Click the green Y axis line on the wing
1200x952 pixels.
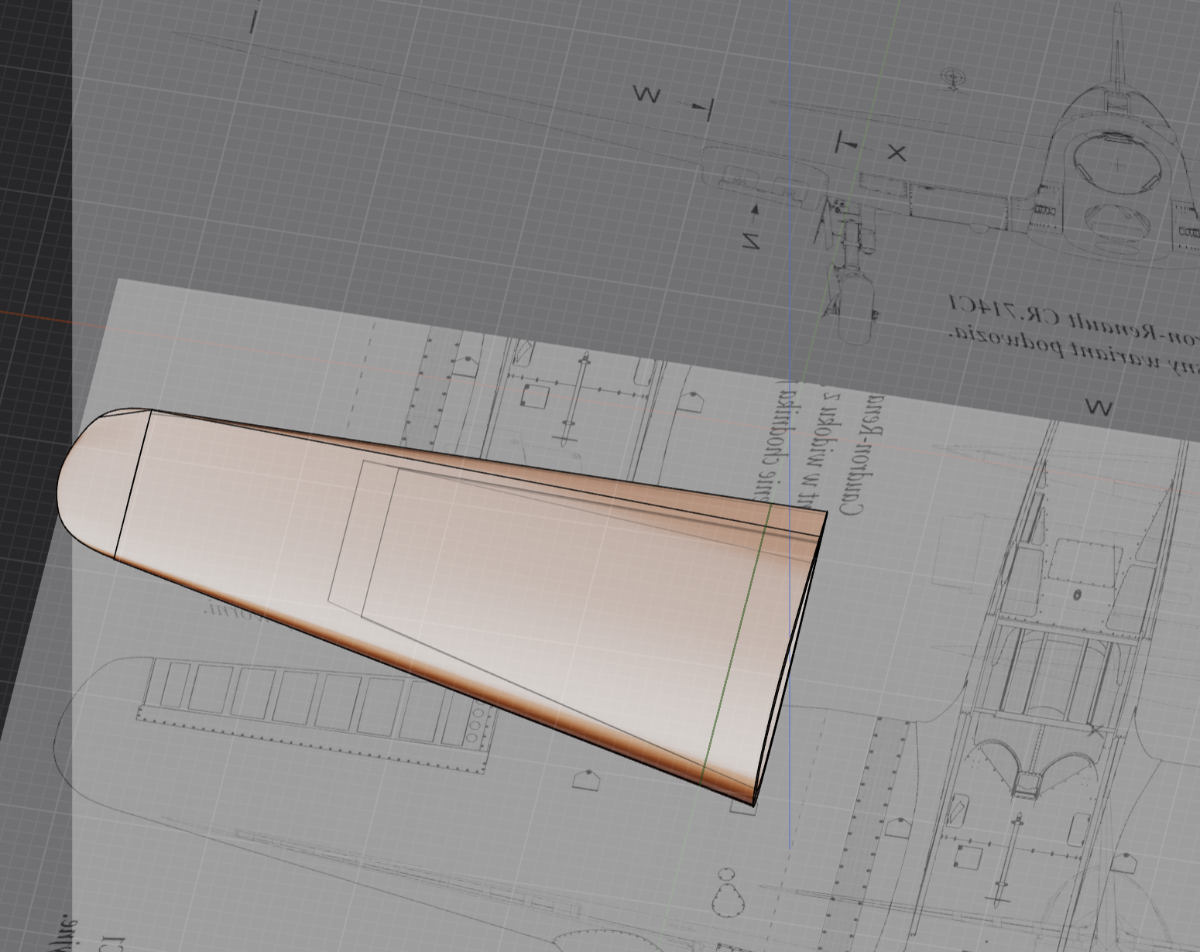735,640
